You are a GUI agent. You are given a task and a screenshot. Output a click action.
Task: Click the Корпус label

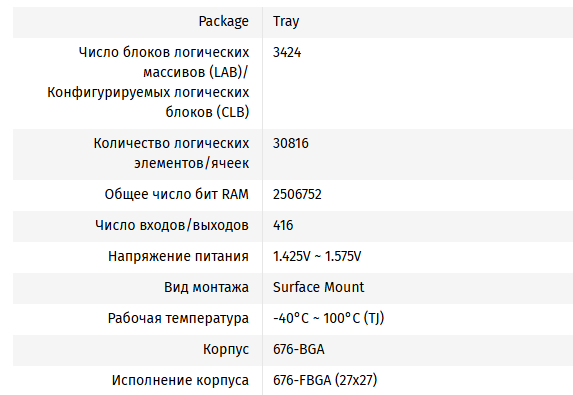point(226,349)
